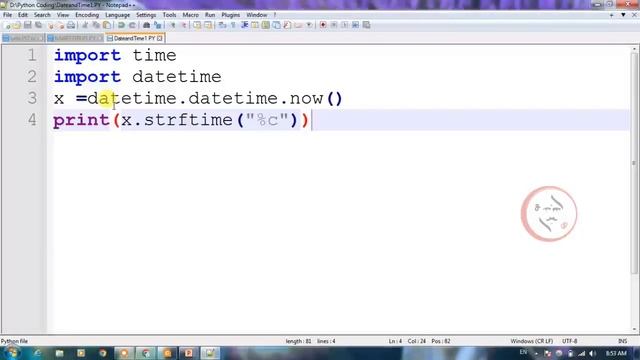This screenshot has width=640, height=360.
Task: Open the Edit menu
Action: pos(23,15)
